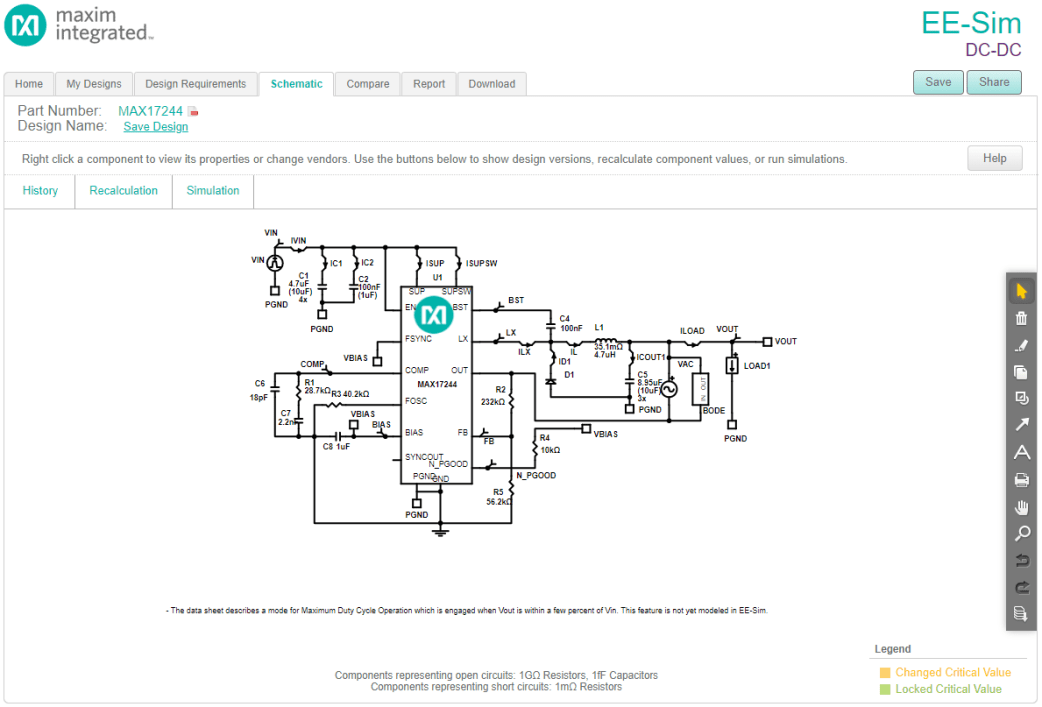The width and height of the screenshot is (1042, 707).
Task: Click the EE-Sim title text
Action: [970, 23]
